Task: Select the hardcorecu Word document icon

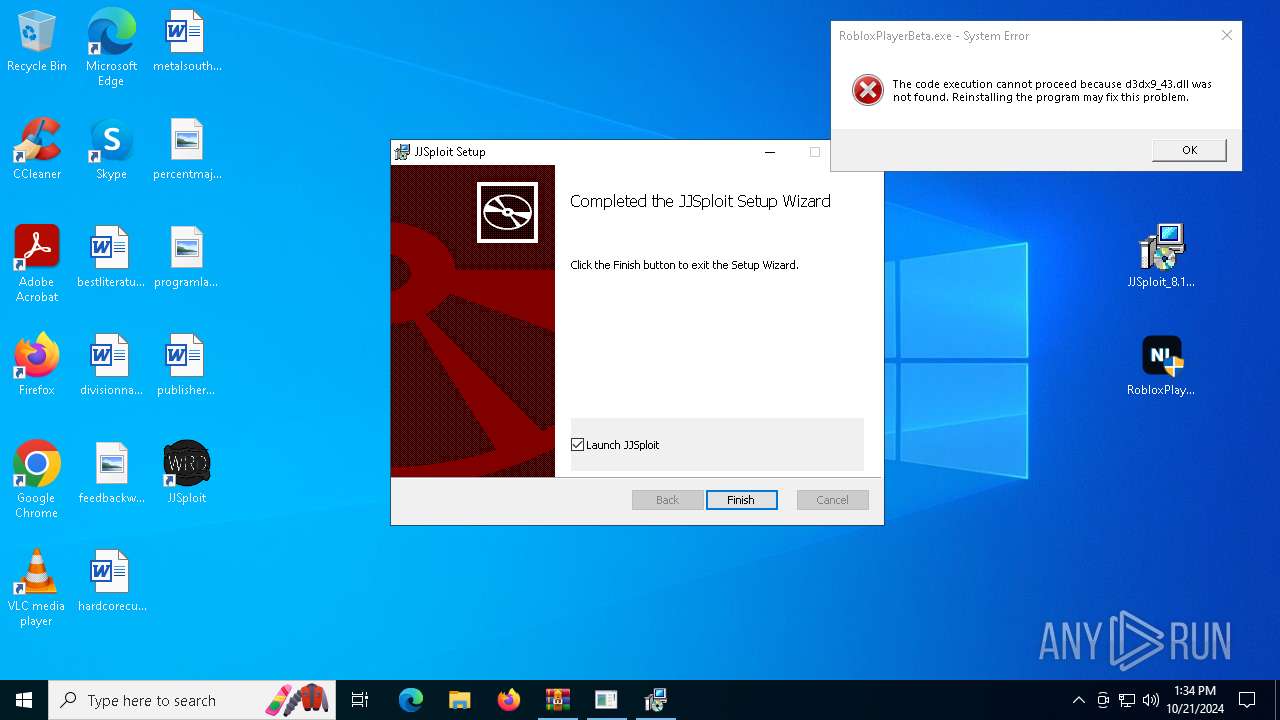Action: pyautogui.click(x=111, y=582)
